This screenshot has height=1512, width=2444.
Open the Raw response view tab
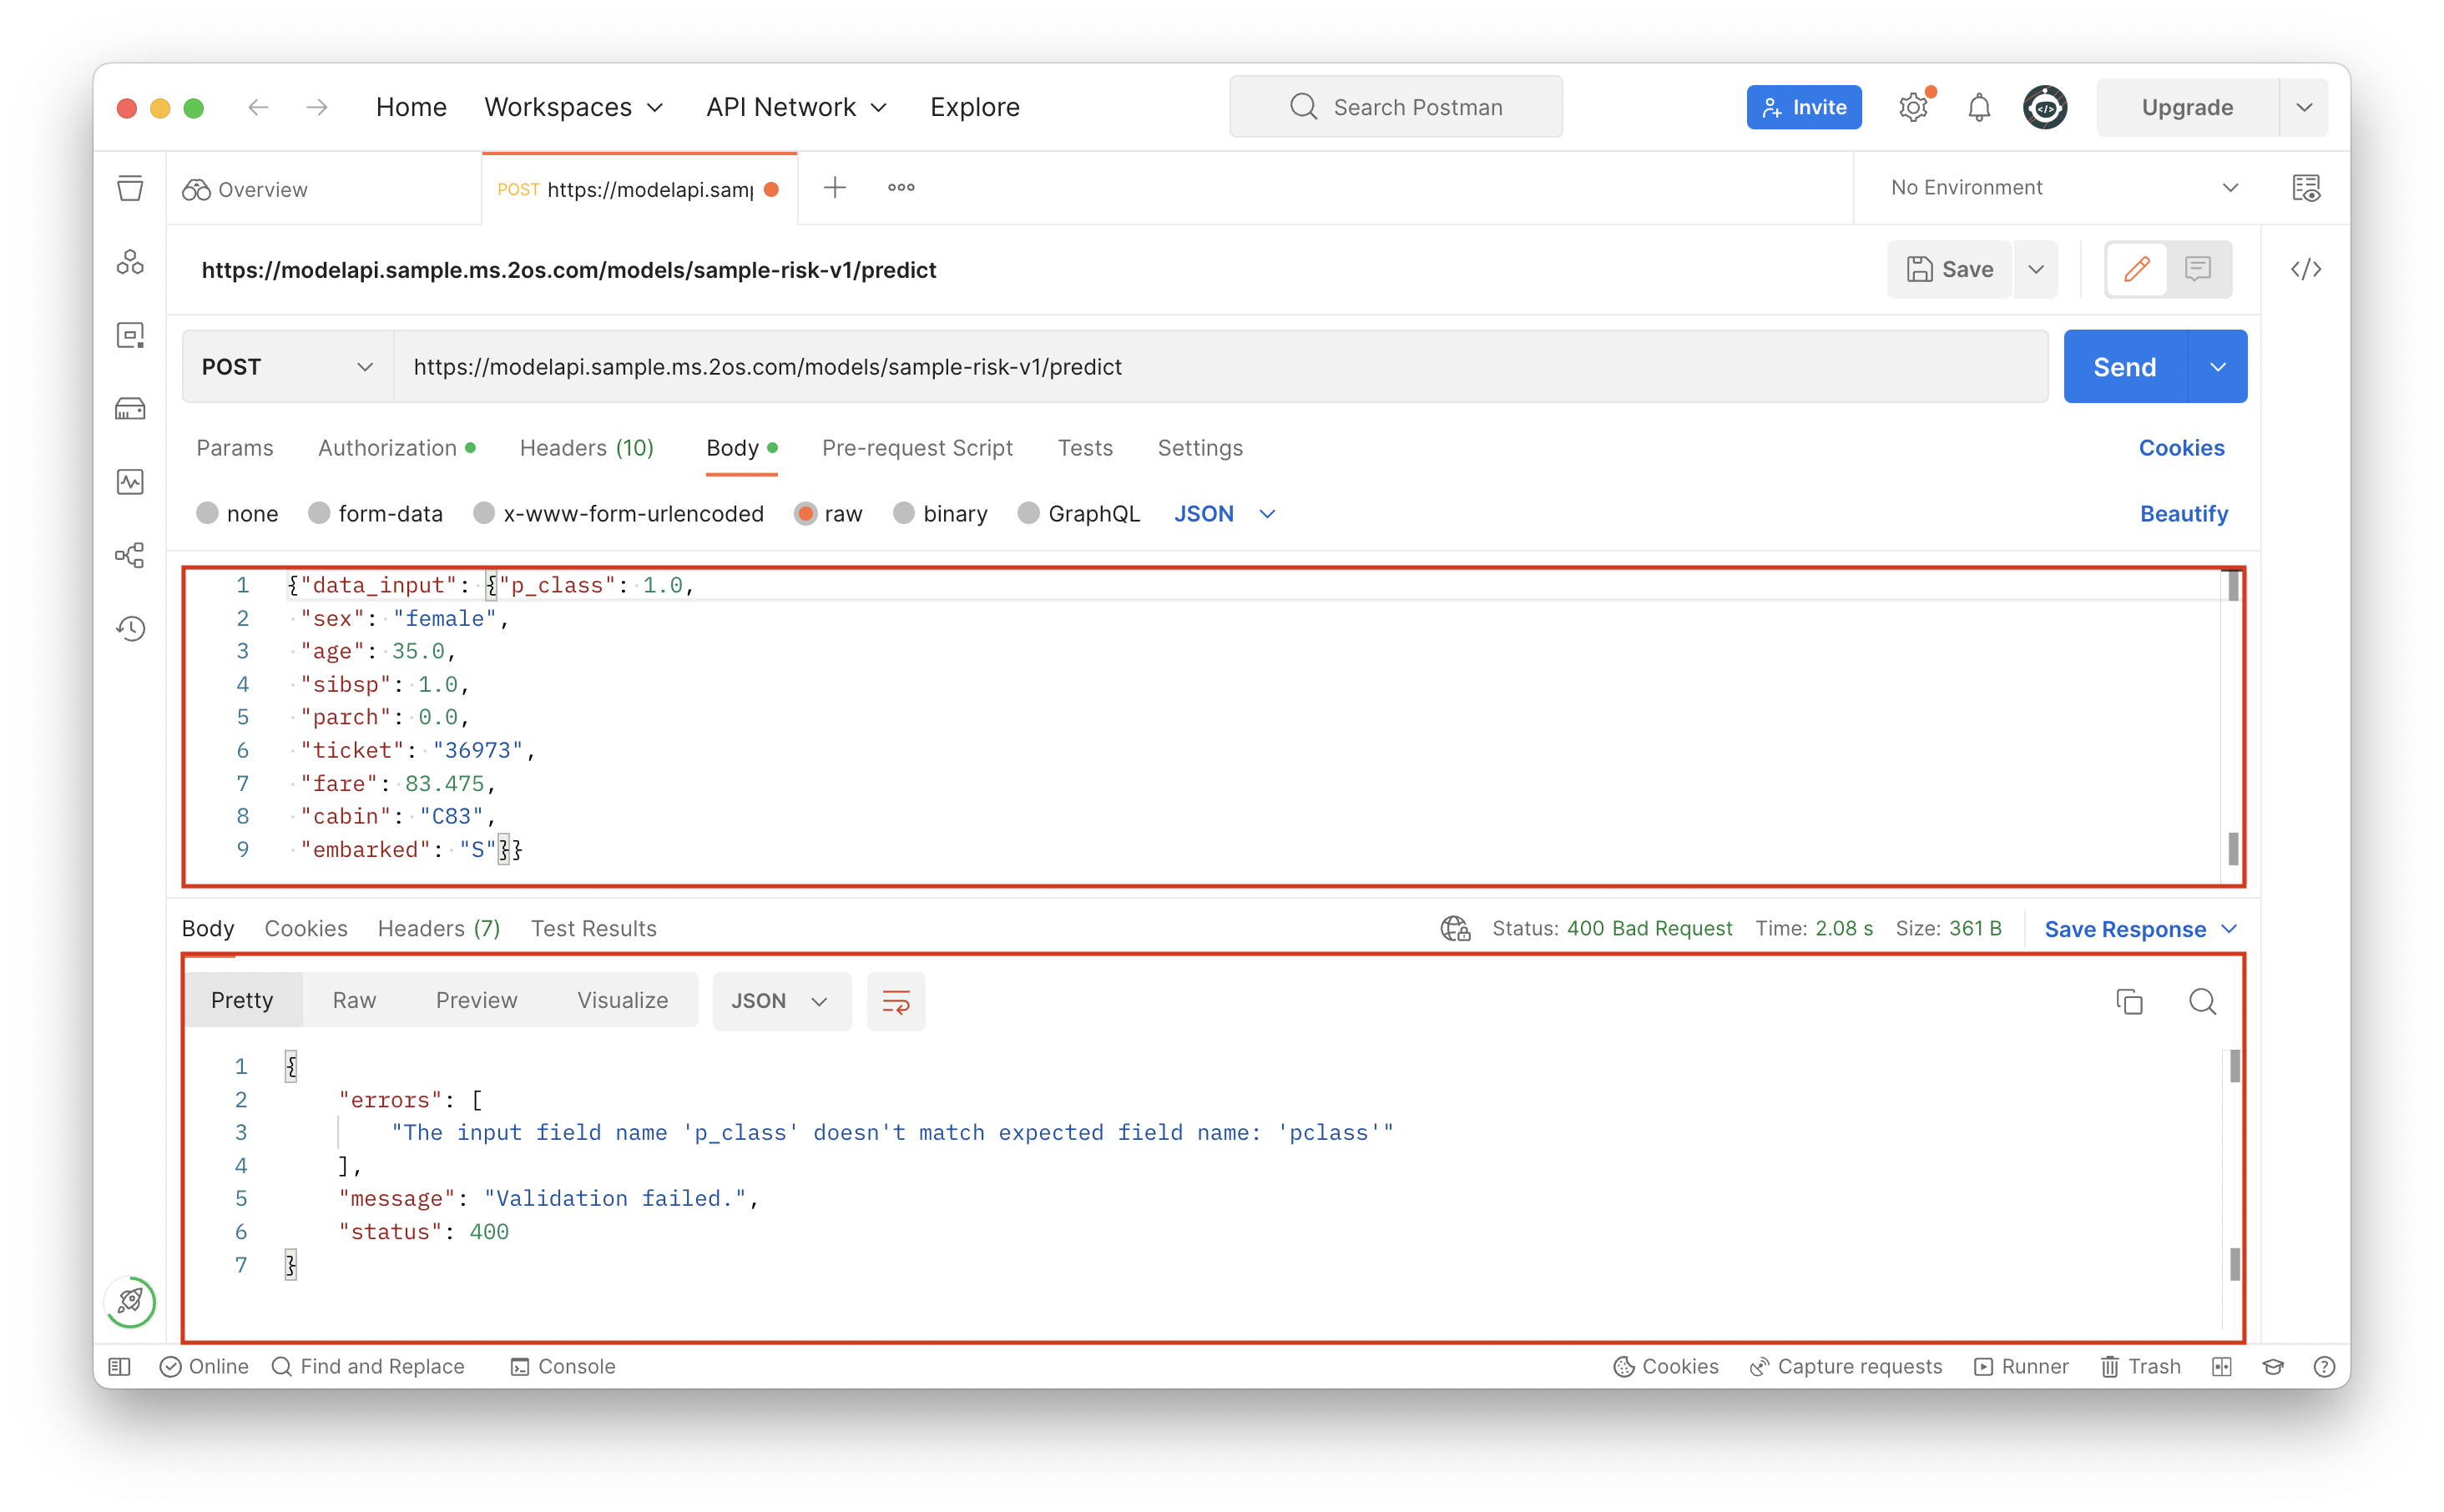354,1000
